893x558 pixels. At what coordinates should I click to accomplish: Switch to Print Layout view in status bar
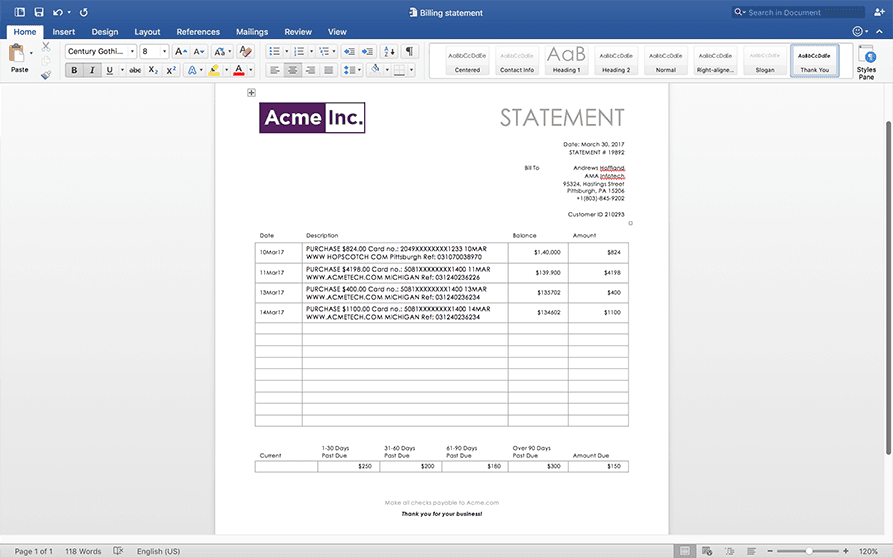click(685, 551)
